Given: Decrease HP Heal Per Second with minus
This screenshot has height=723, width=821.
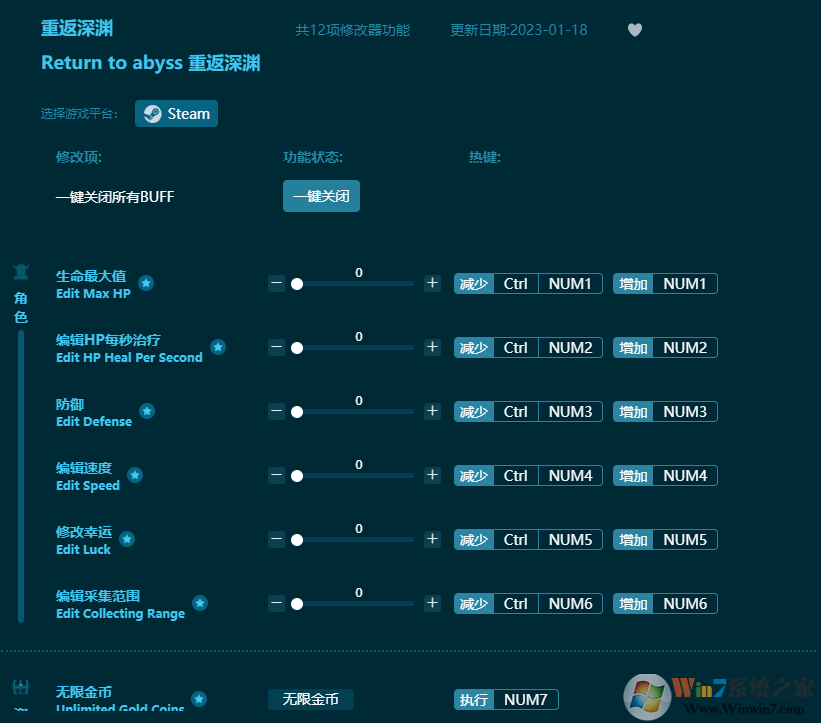Looking at the screenshot, I should pos(276,347).
